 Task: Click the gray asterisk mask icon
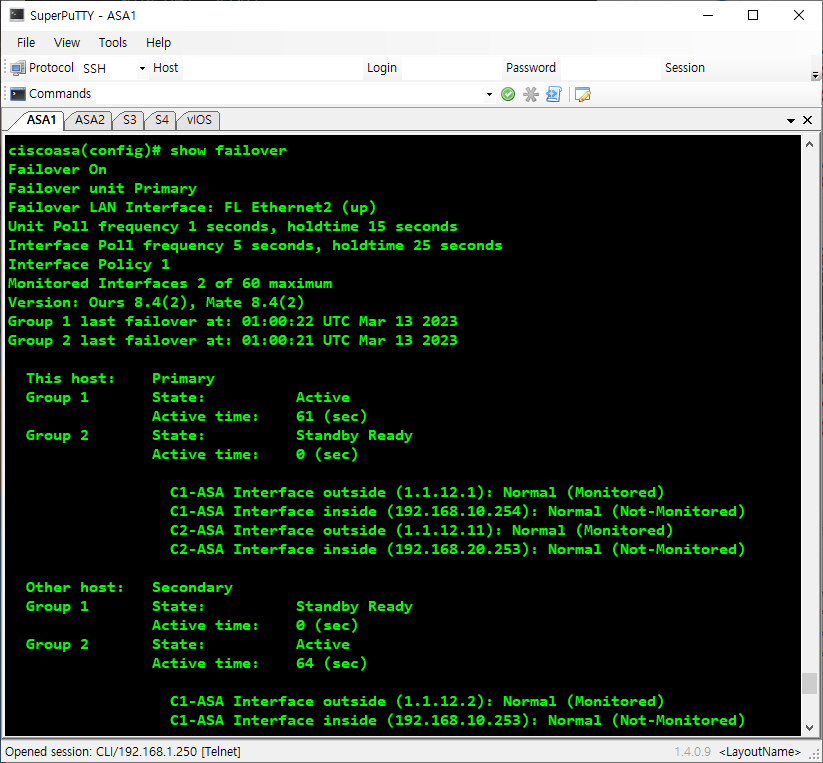[531, 94]
